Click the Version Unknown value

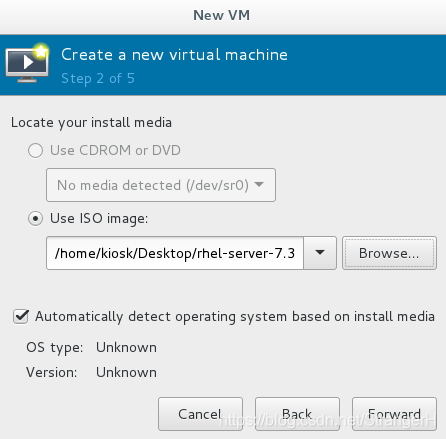click(126, 372)
